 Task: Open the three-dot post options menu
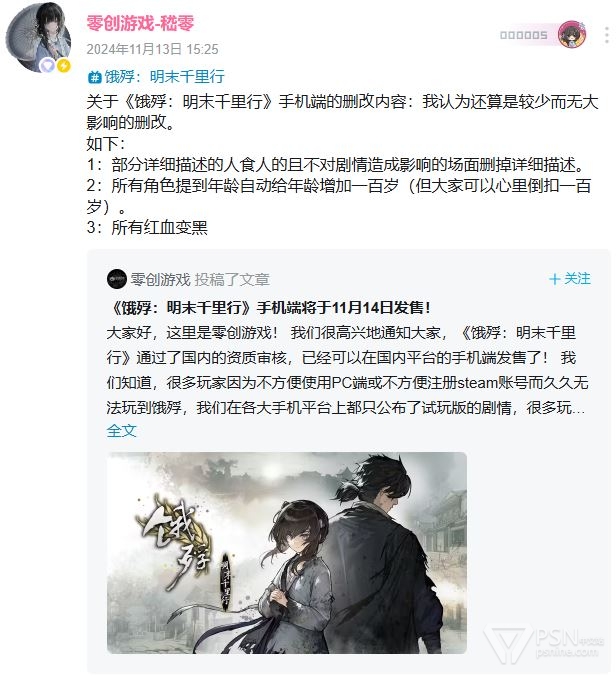pos(607,35)
